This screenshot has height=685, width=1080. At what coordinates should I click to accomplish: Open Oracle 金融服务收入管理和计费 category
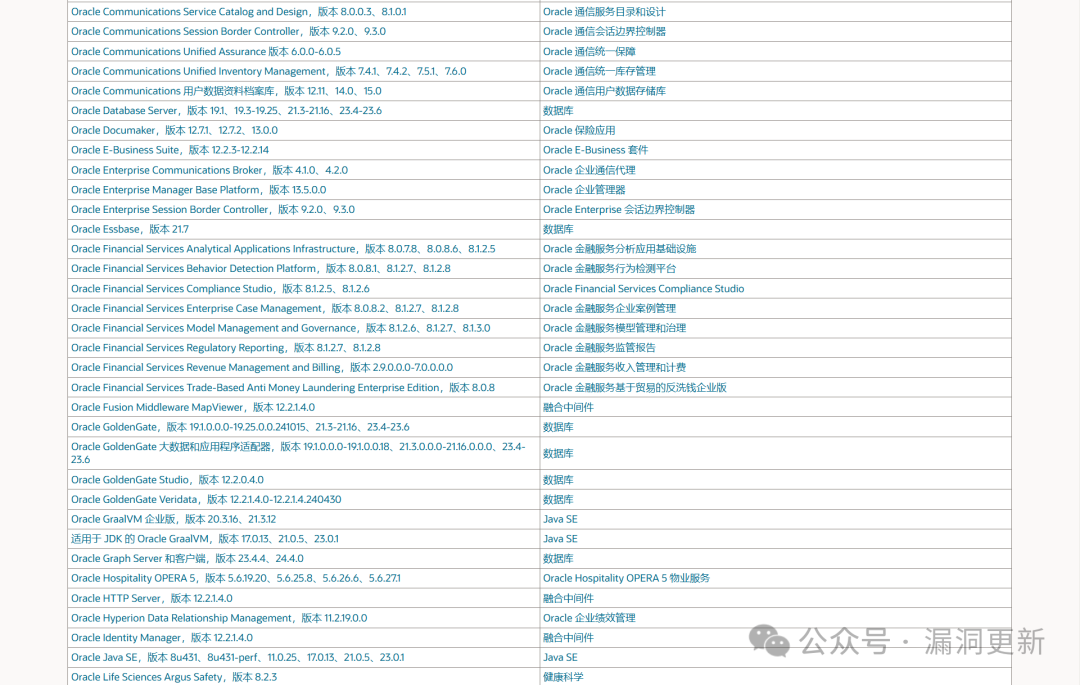[614, 368]
